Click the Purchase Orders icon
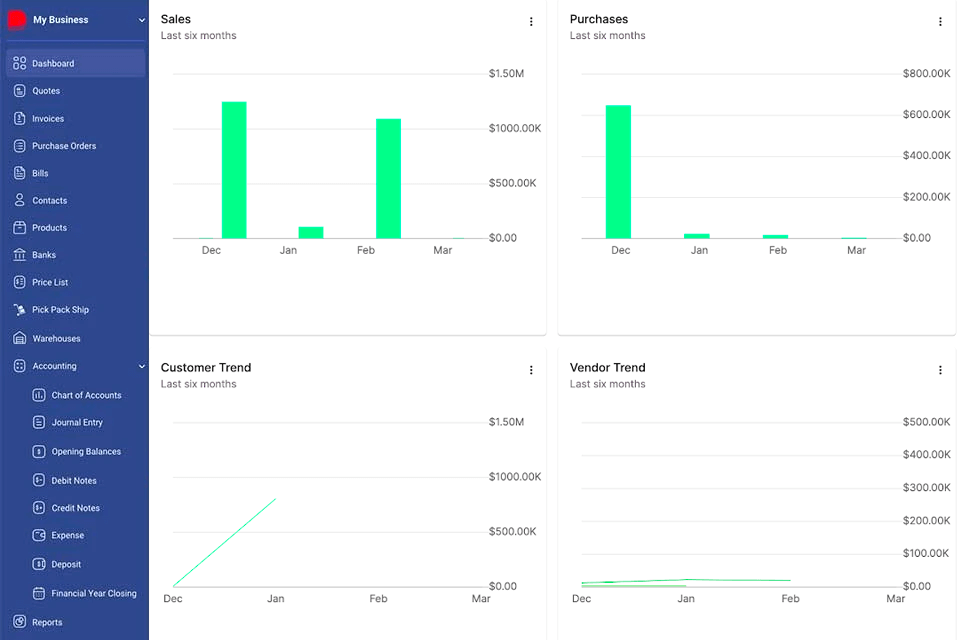The height and width of the screenshot is (640, 960). tap(21, 145)
